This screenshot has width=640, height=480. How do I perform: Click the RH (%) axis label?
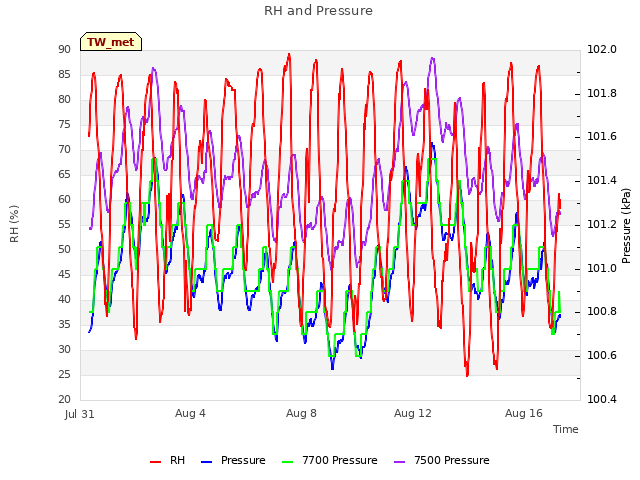14,224
